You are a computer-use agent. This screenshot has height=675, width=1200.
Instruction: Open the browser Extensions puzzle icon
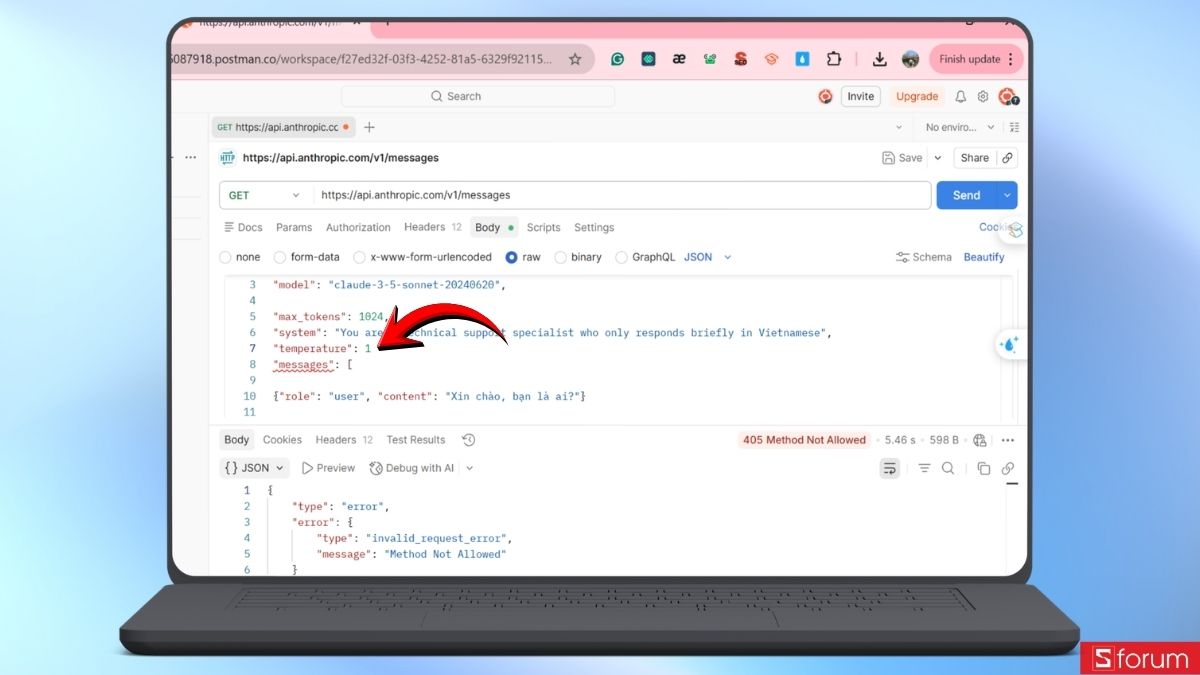point(833,59)
